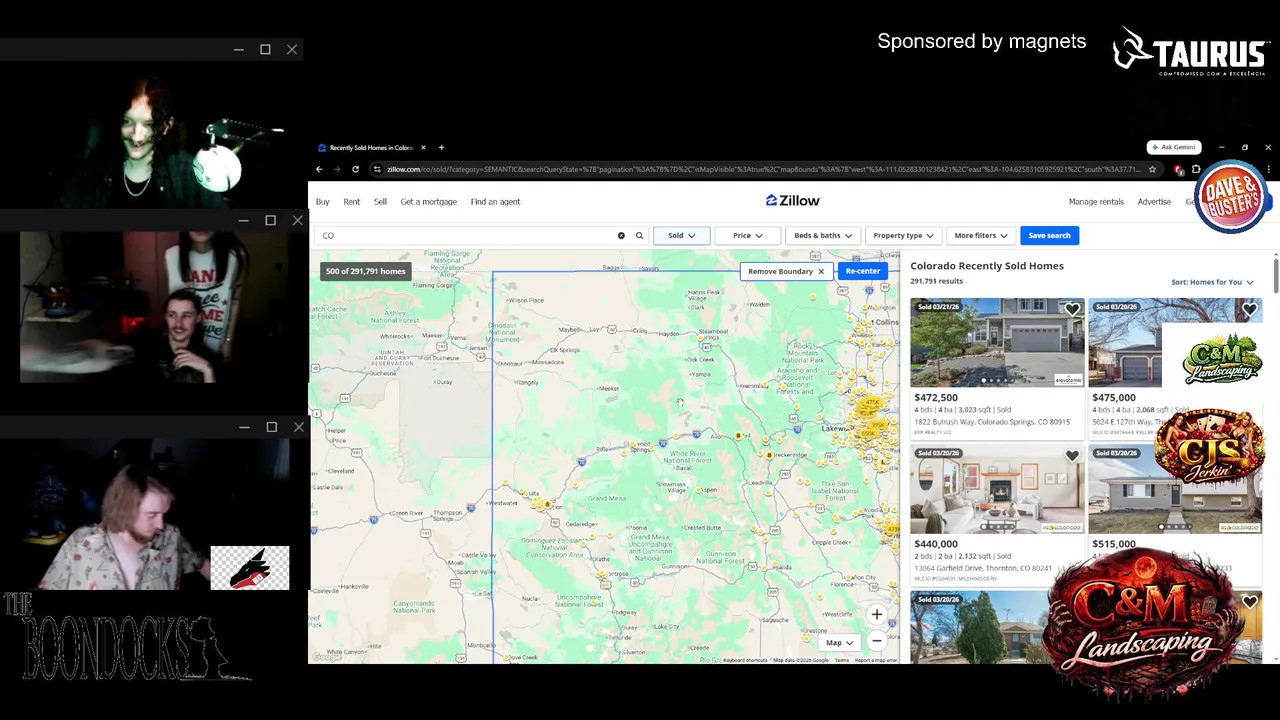Open the Rent menu

[352, 202]
